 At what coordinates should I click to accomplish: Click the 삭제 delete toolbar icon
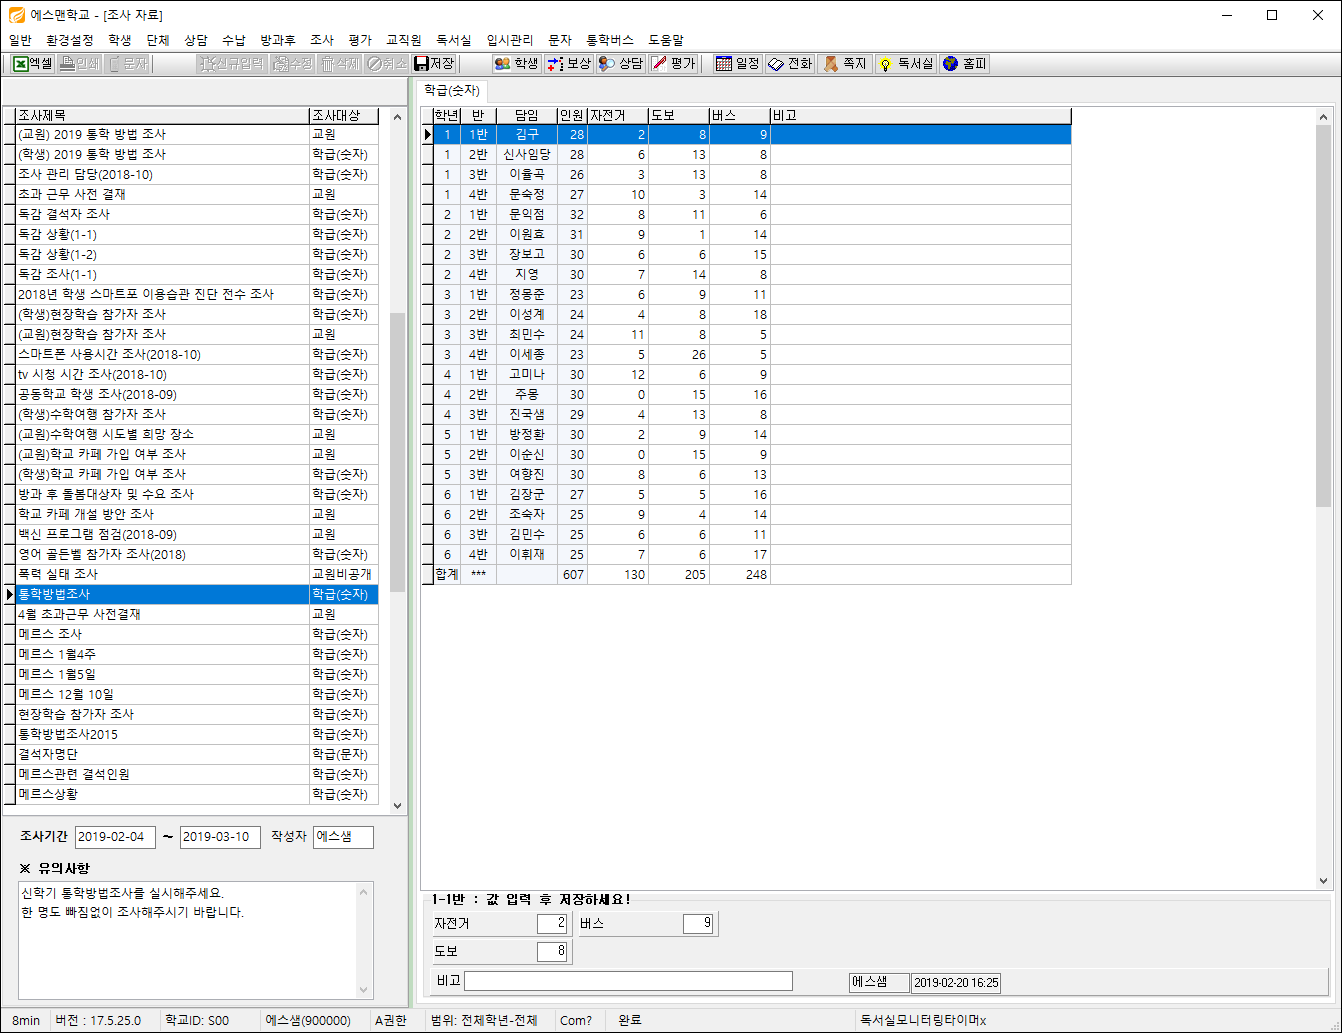(340, 64)
